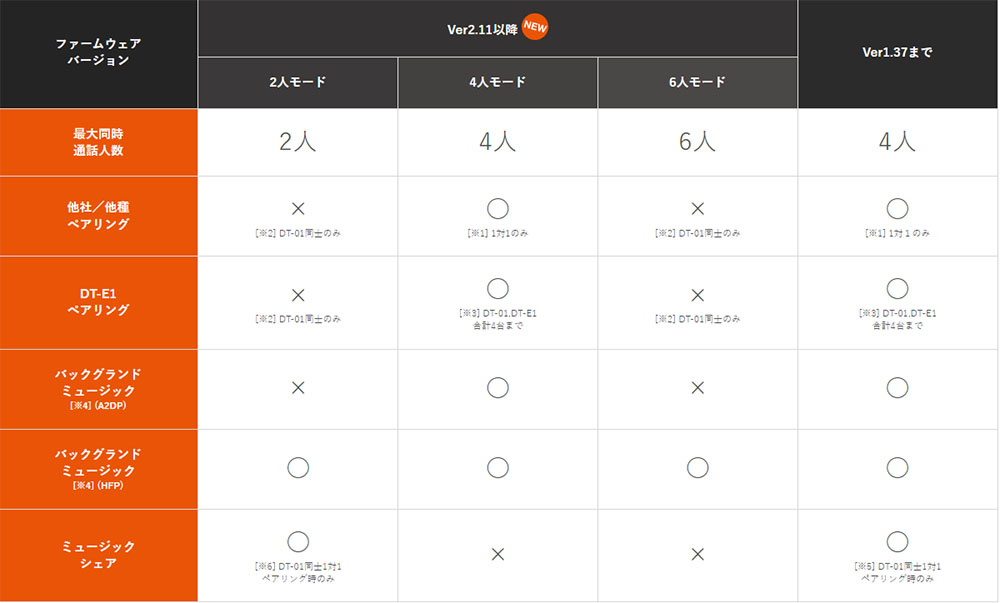Click the DT-E1ペアリング row label
The width and height of the screenshot is (1000, 603).
98,302
